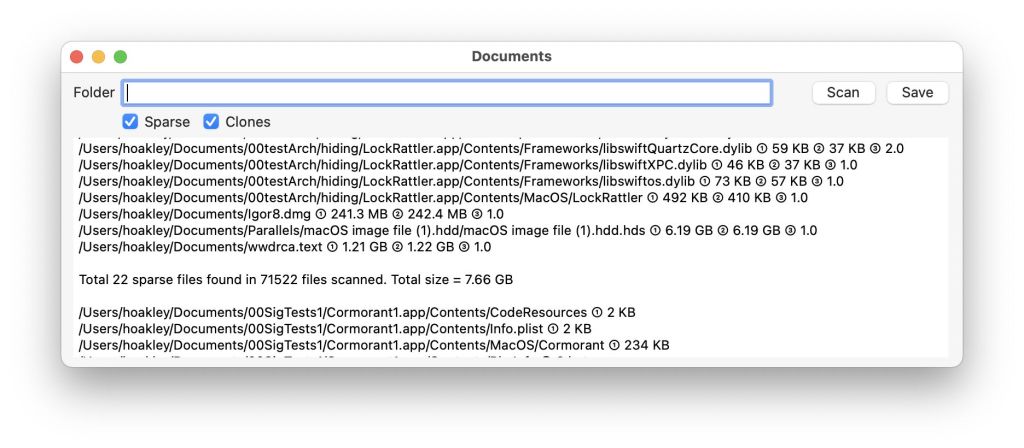Click the Contents/MacOS/LockRattler result line
Image resolution: width=1024 pixels, height=448 pixels.
pos(443,198)
